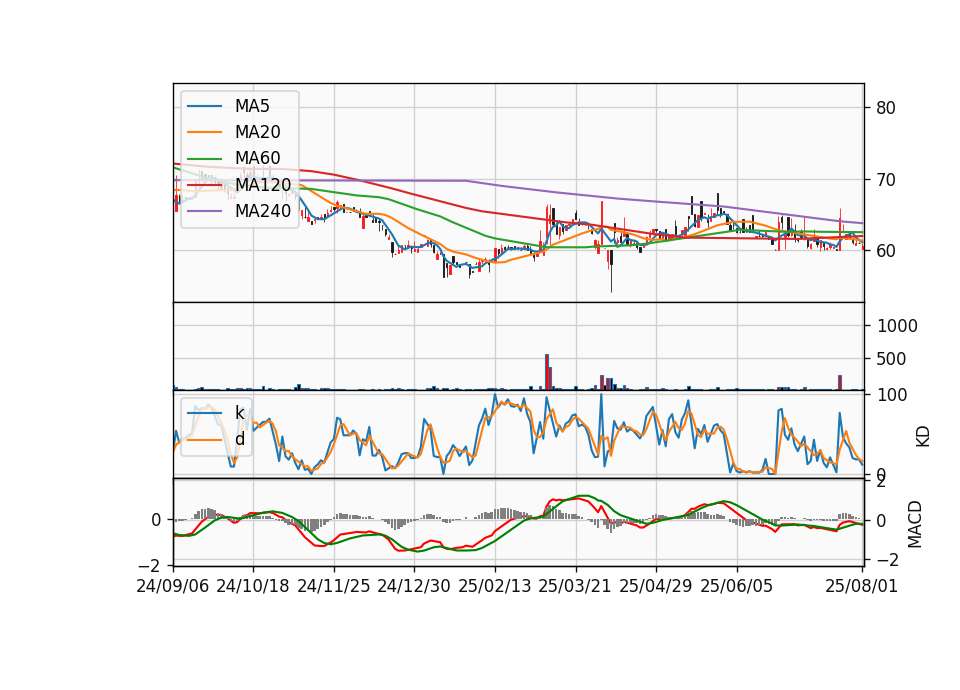Click the 25/06/05 date axis label
The image size is (960, 690).
coord(737,586)
